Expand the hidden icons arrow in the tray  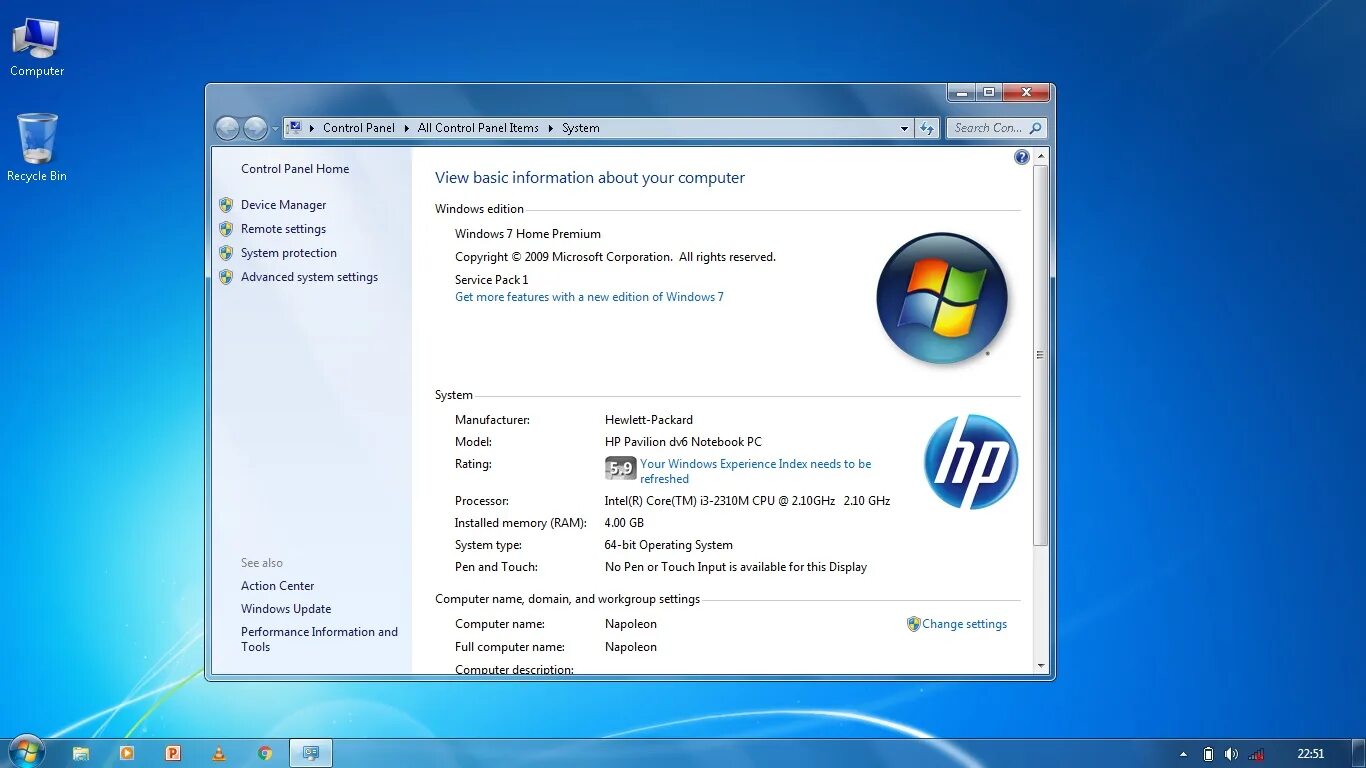[x=1183, y=754]
